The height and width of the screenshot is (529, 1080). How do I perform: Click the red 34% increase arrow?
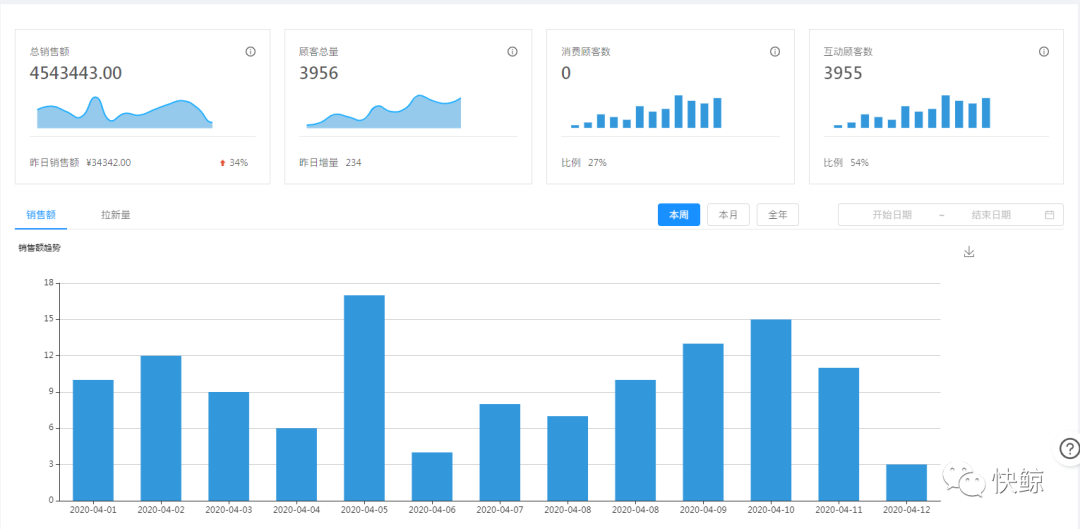click(x=223, y=163)
